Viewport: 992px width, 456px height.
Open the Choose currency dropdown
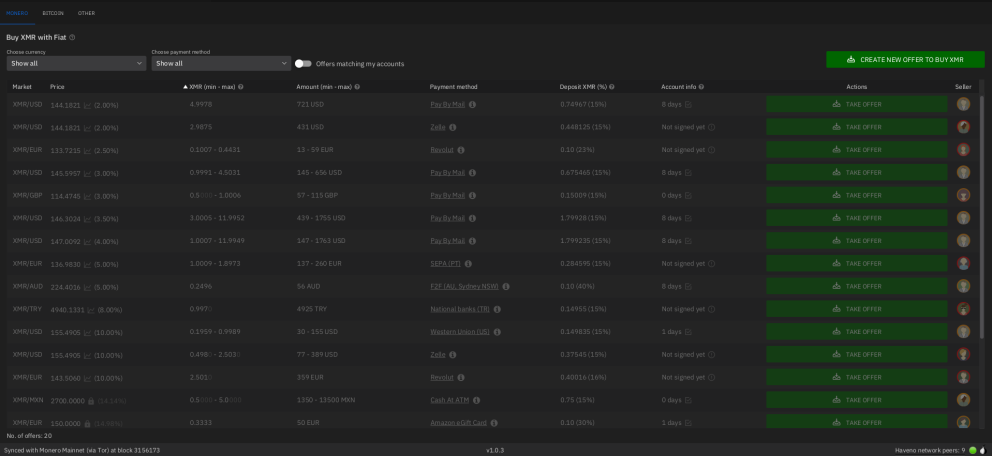tap(77, 63)
